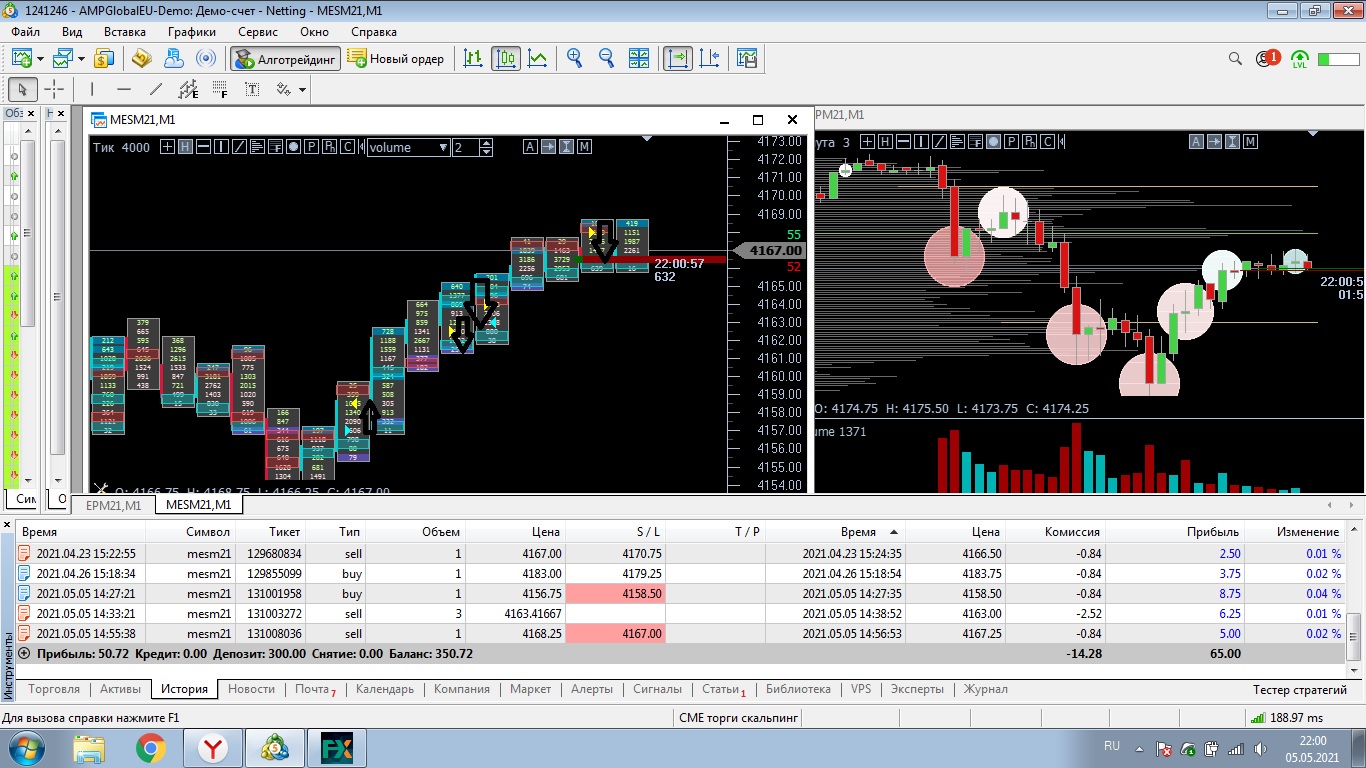Open the shapes tool dropdown arrow
Screen dimensions: 1366x768
pyautogui.click(x=302, y=89)
